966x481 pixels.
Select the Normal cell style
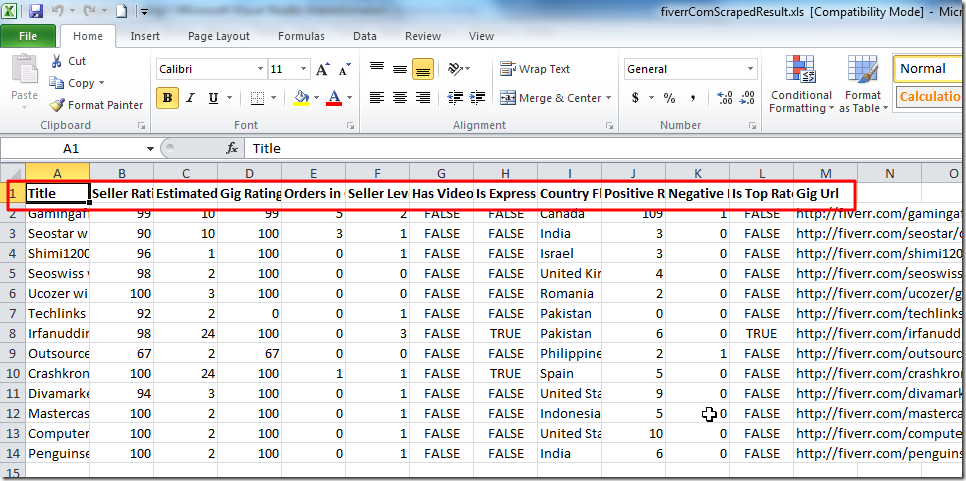click(x=929, y=68)
